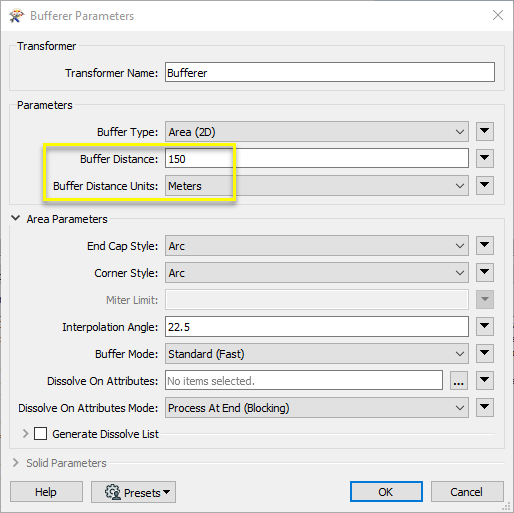Open arrow menu beside Buffer Mode
The height and width of the screenshot is (513, 514).
(x=485, y=353)
